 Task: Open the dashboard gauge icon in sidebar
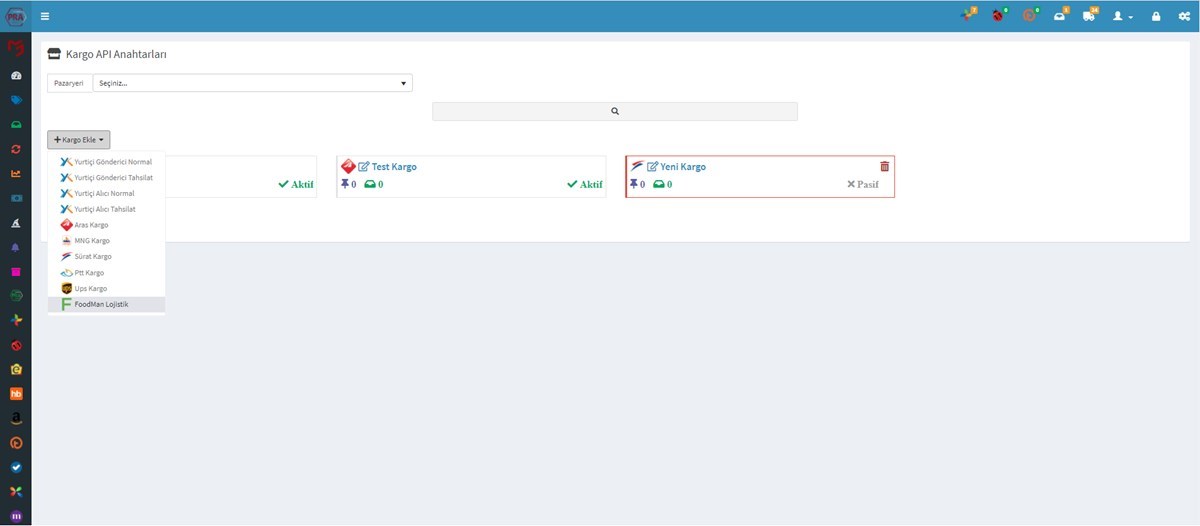point(16,76)
